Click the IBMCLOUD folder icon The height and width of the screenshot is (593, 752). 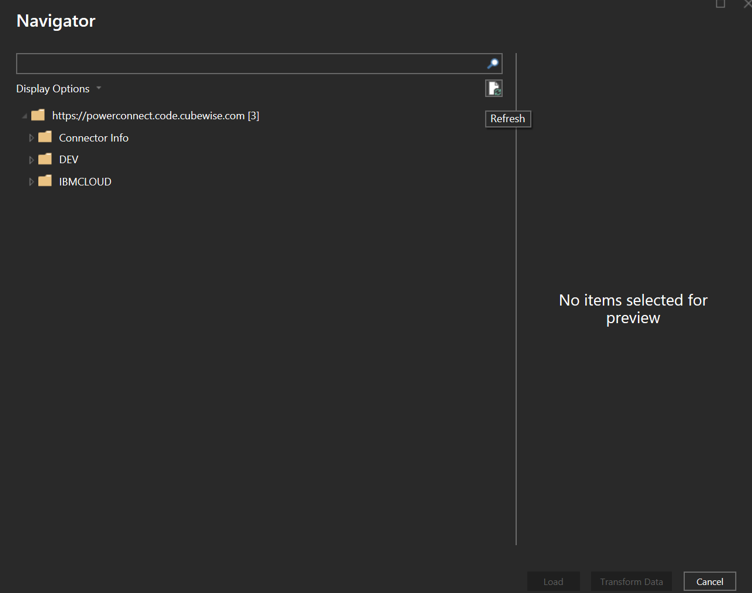pyautogui.click(x=45, y=181)
